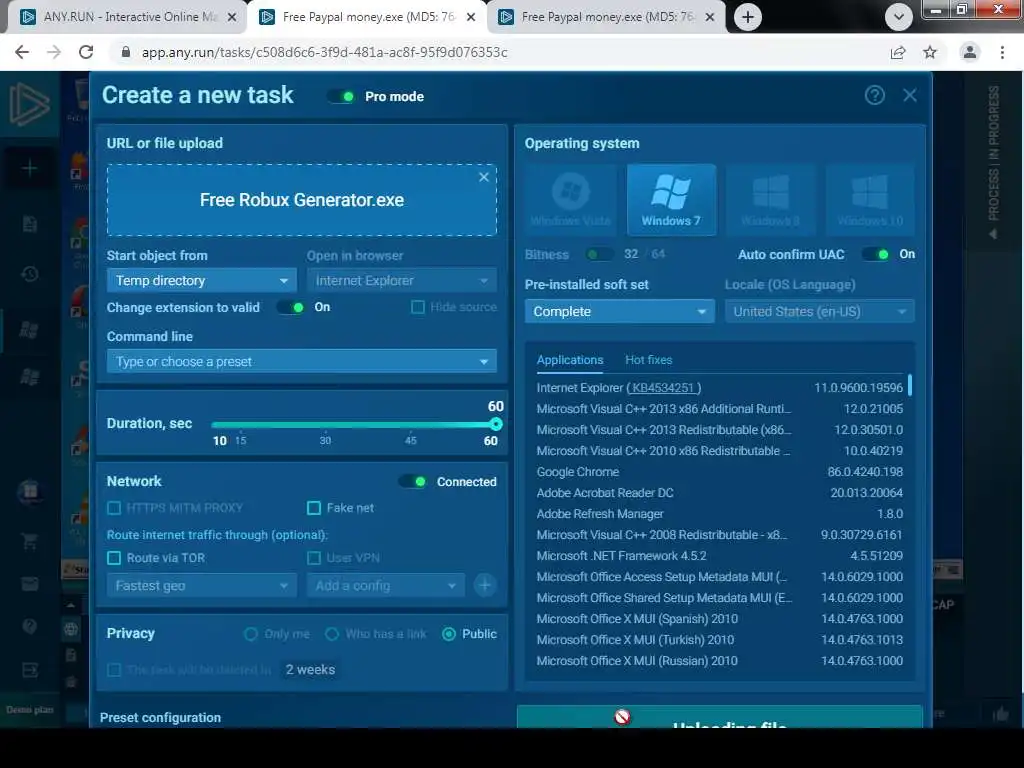
Task: Select Who has a link privacy option
Action: click(332, 633)
